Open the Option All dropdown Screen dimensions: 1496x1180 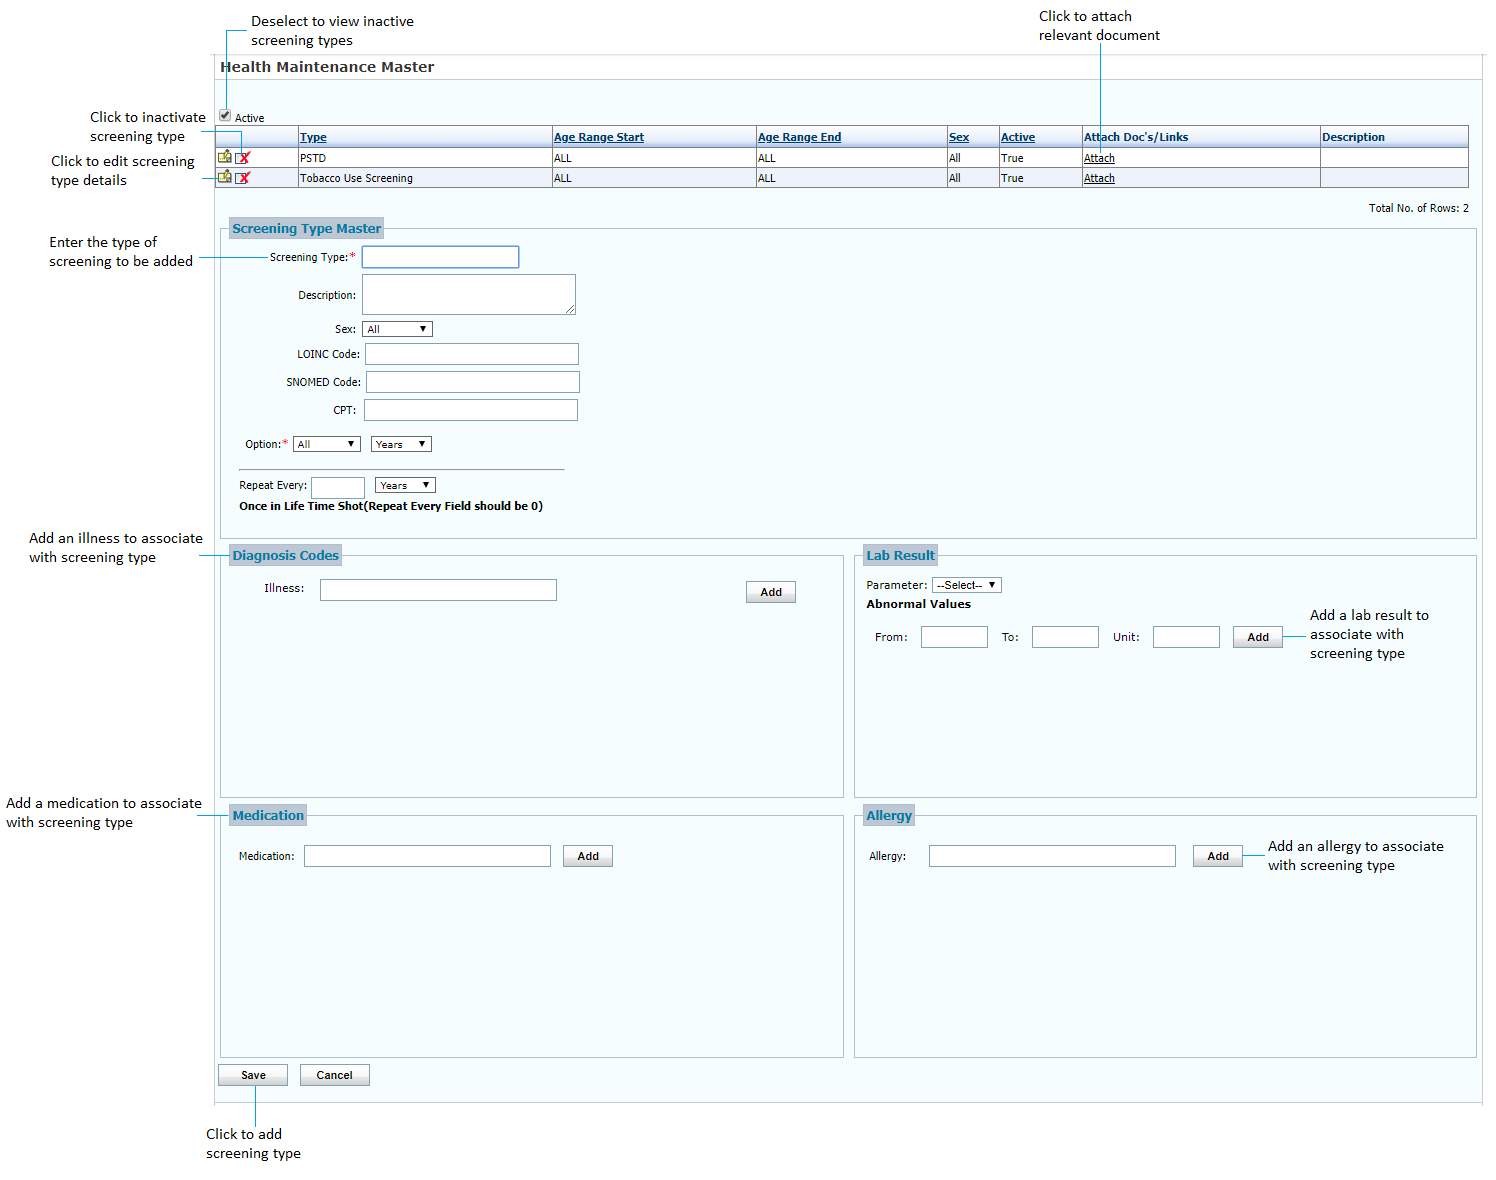(326, 444)
